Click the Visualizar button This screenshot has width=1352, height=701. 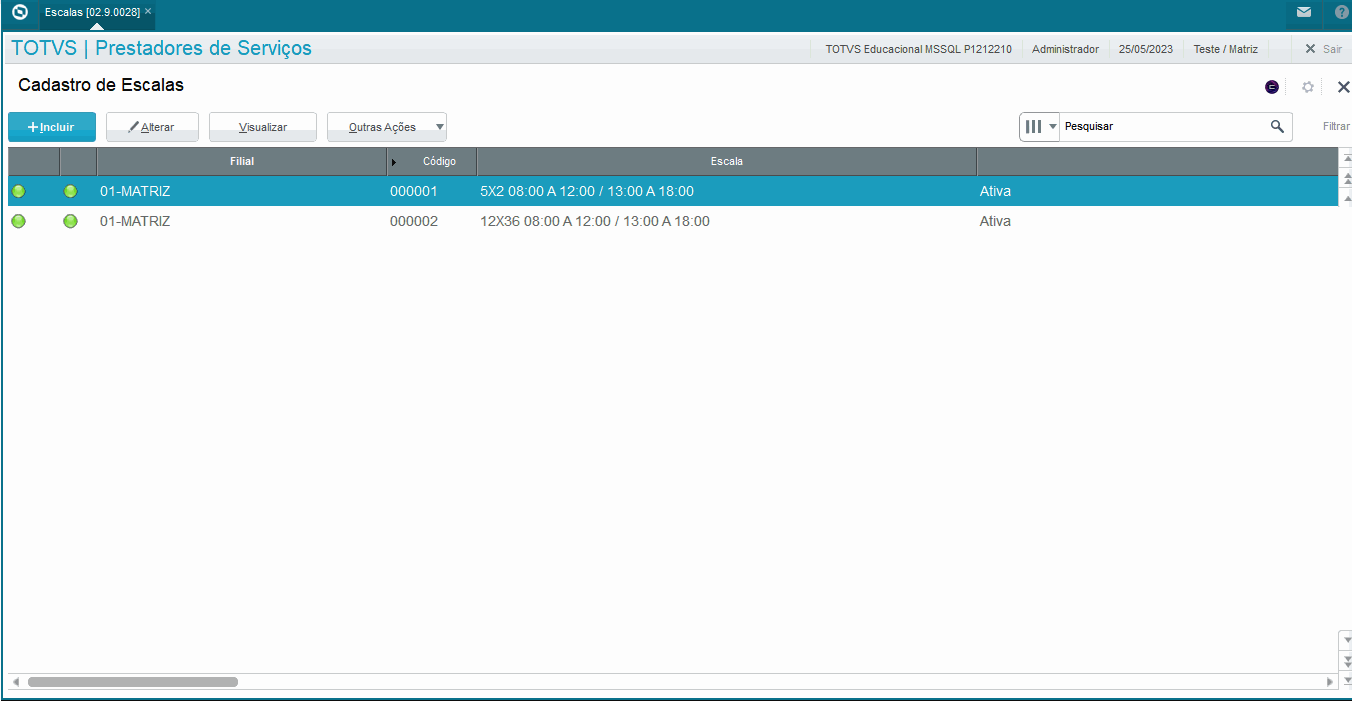pos(263,127)
